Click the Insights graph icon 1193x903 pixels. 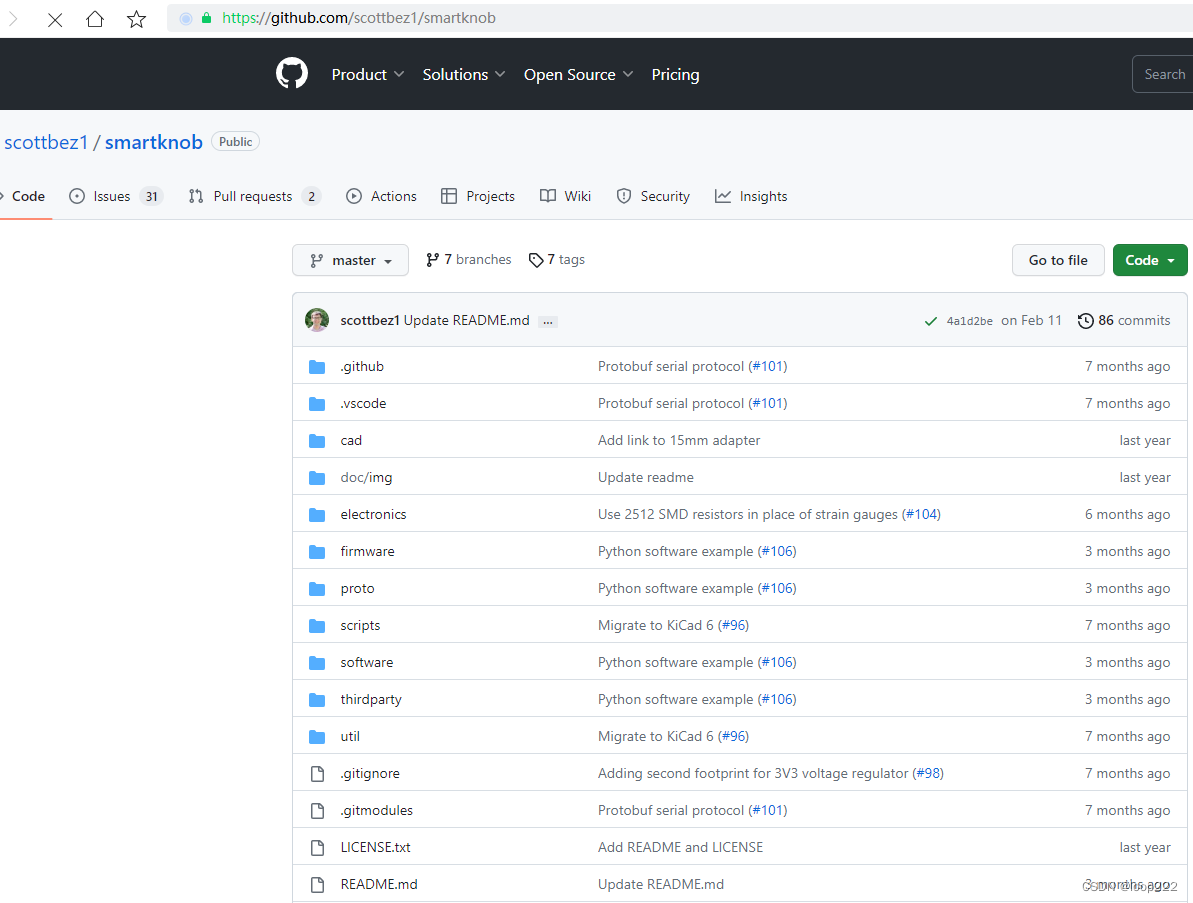click(x=723, y=196)
